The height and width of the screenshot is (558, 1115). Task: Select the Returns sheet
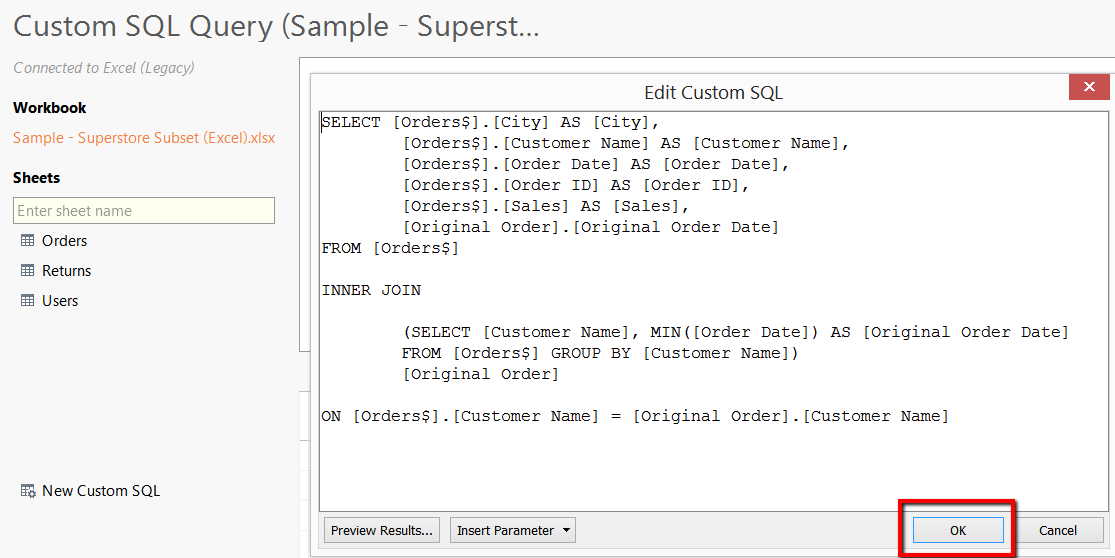pos(66,271)
